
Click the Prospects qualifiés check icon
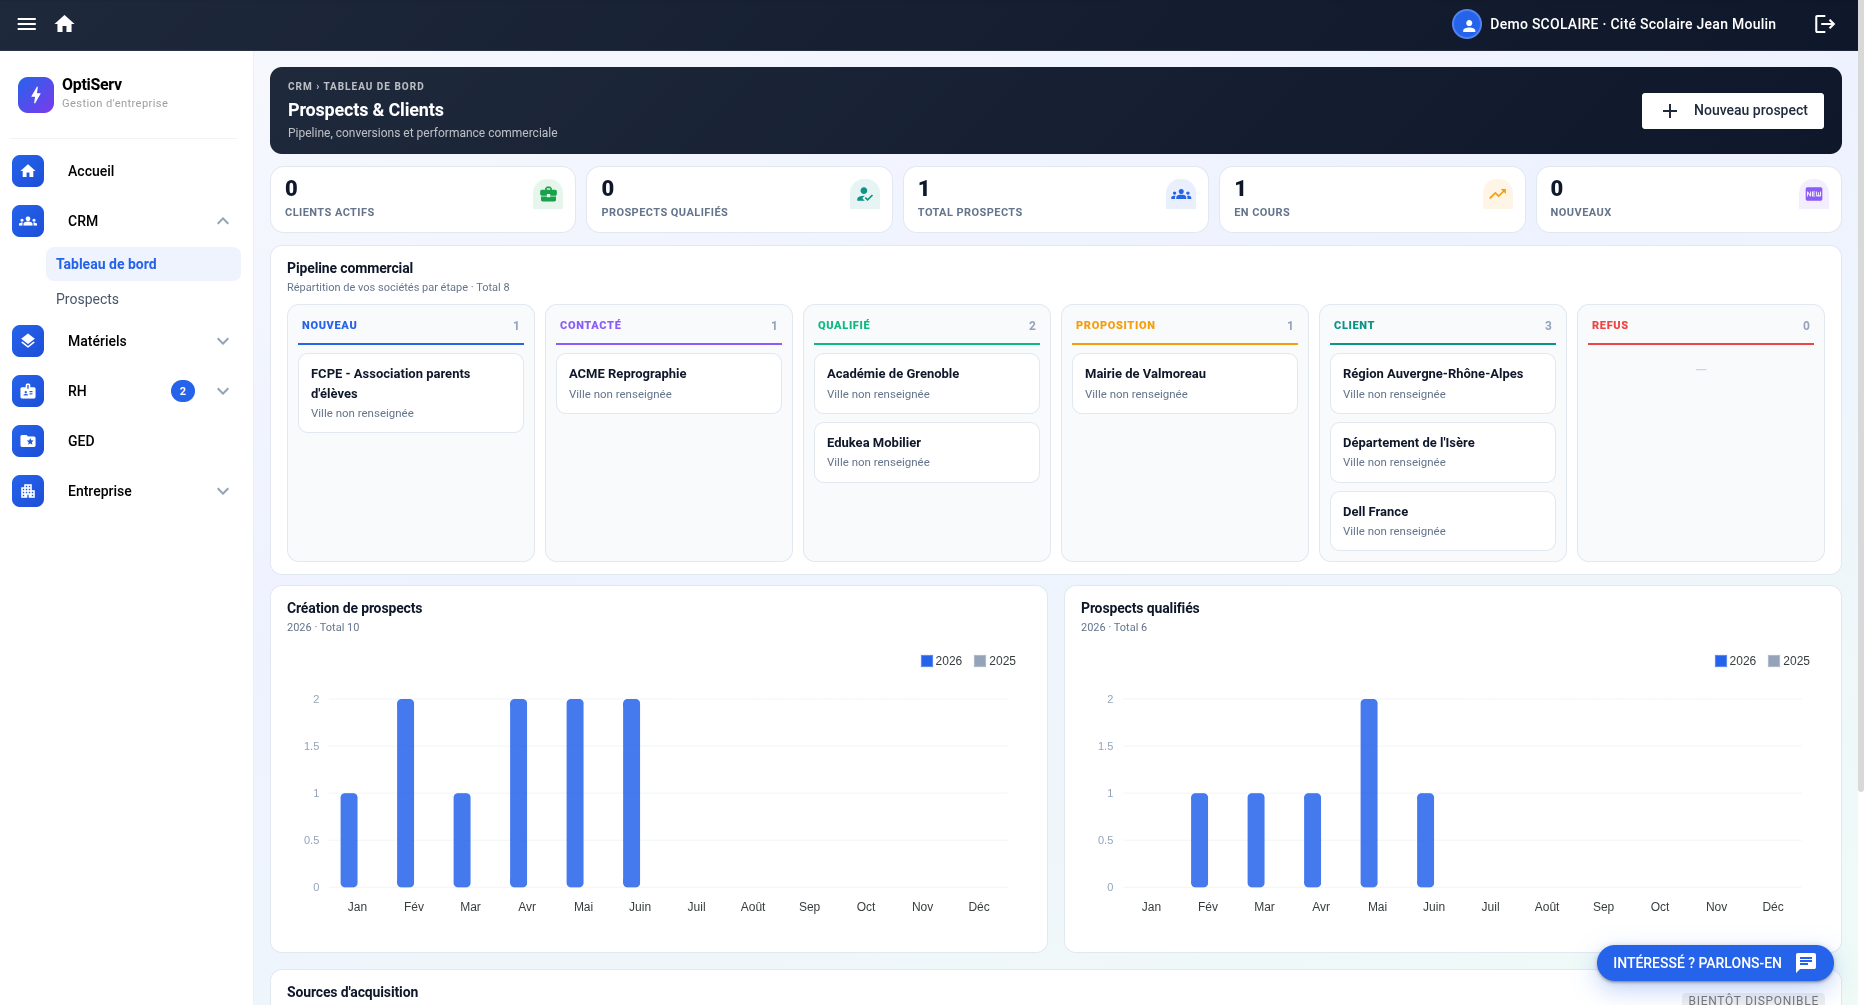tap(865, 194)
